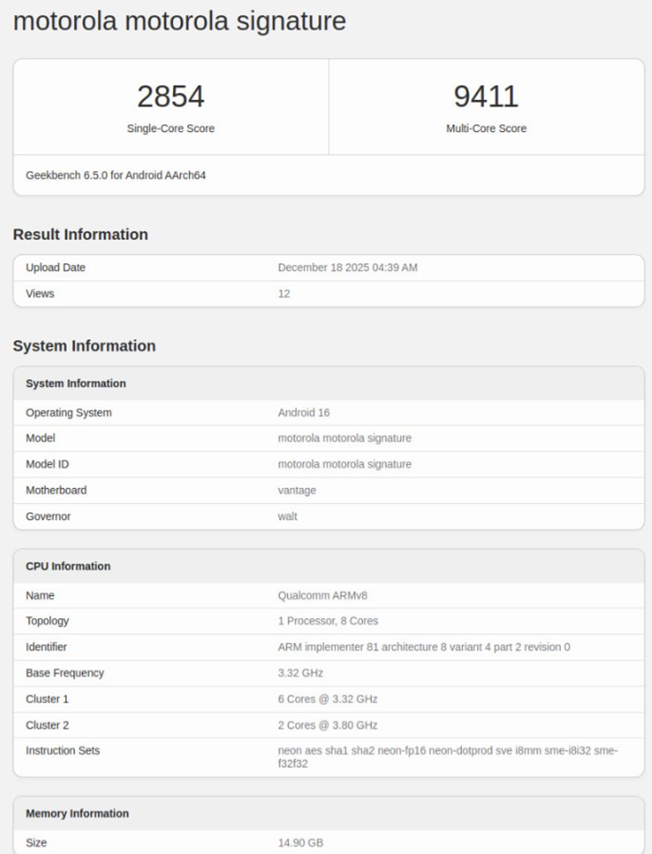Click the 'Result Information' heading
The image size is (652, 854).
click(80, 234)
